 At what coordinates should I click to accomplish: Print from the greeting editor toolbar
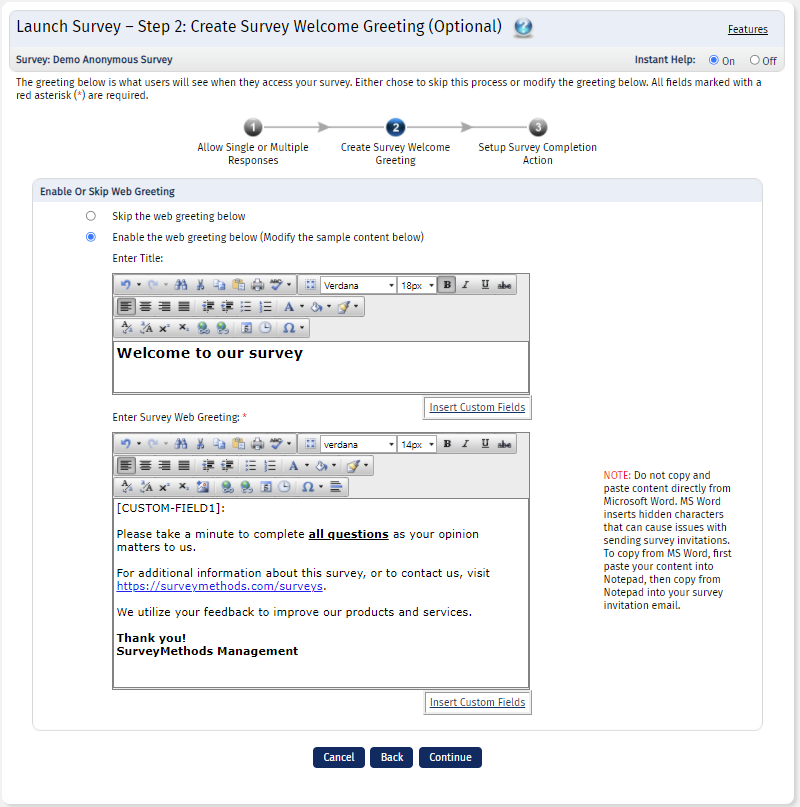tap(257, 444)
